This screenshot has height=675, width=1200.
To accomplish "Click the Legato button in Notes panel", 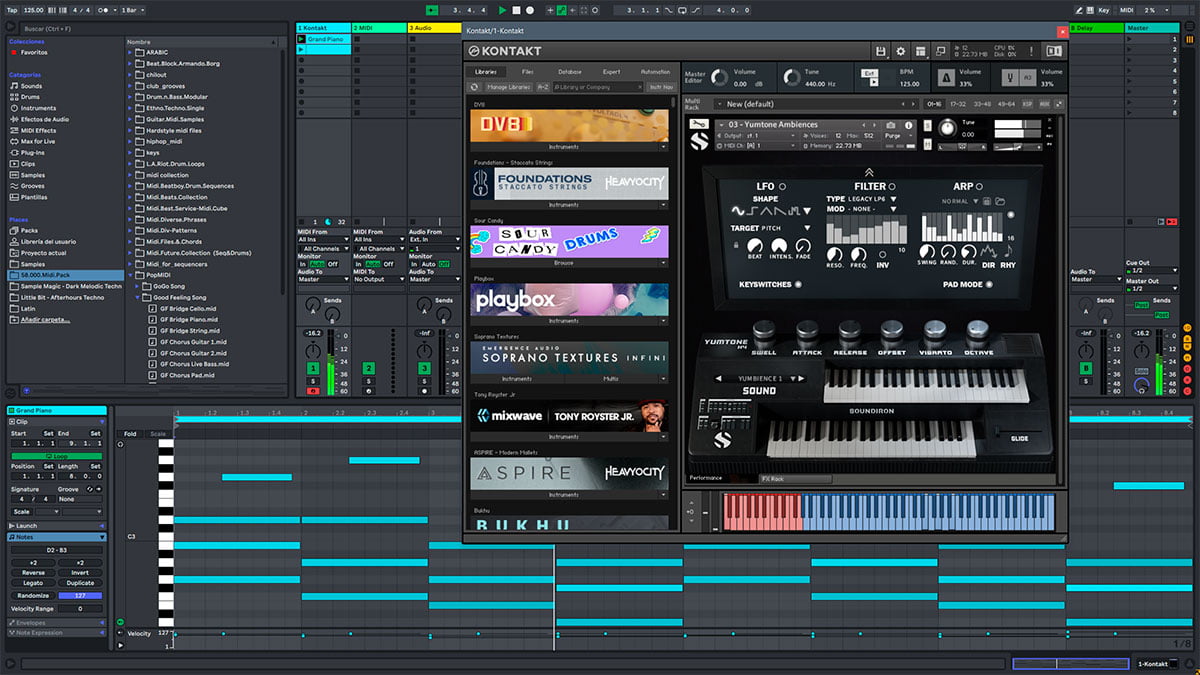I will [32, 583].
